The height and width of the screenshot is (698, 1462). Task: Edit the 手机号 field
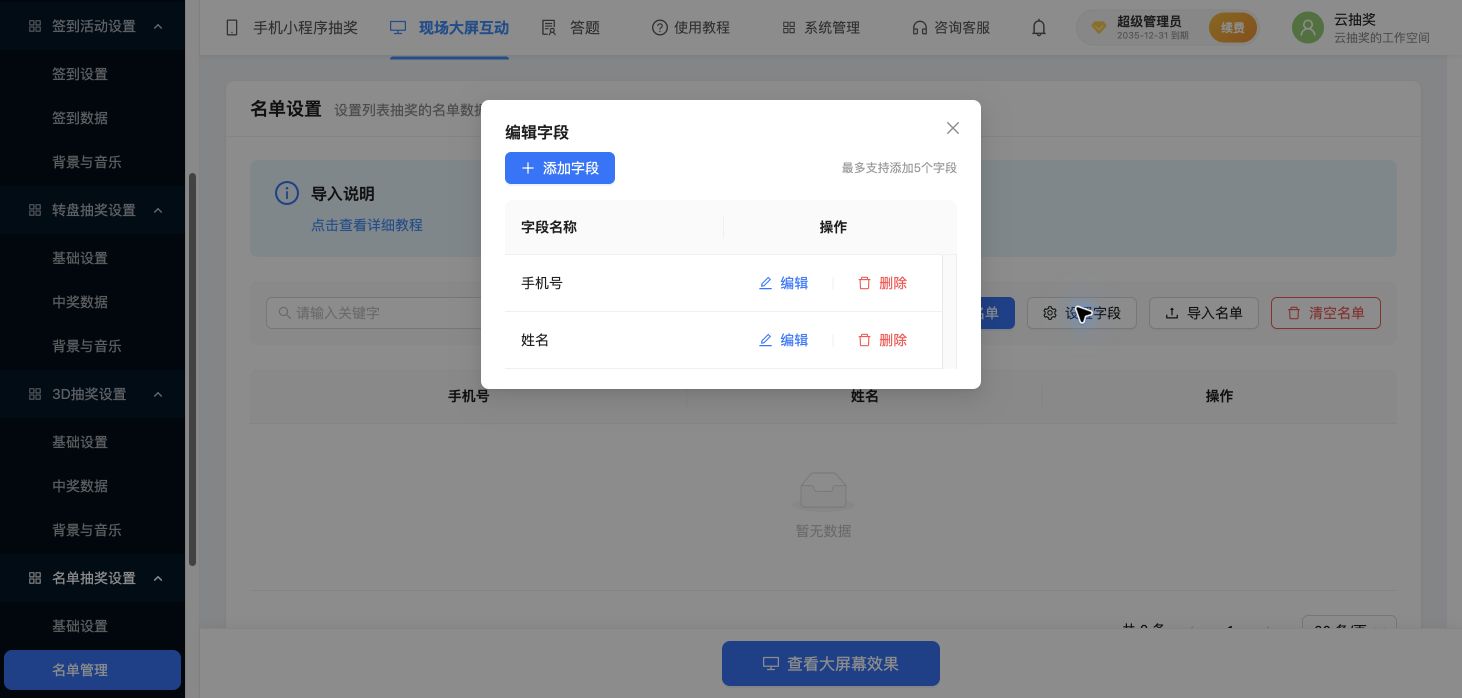tap(783, 283)
